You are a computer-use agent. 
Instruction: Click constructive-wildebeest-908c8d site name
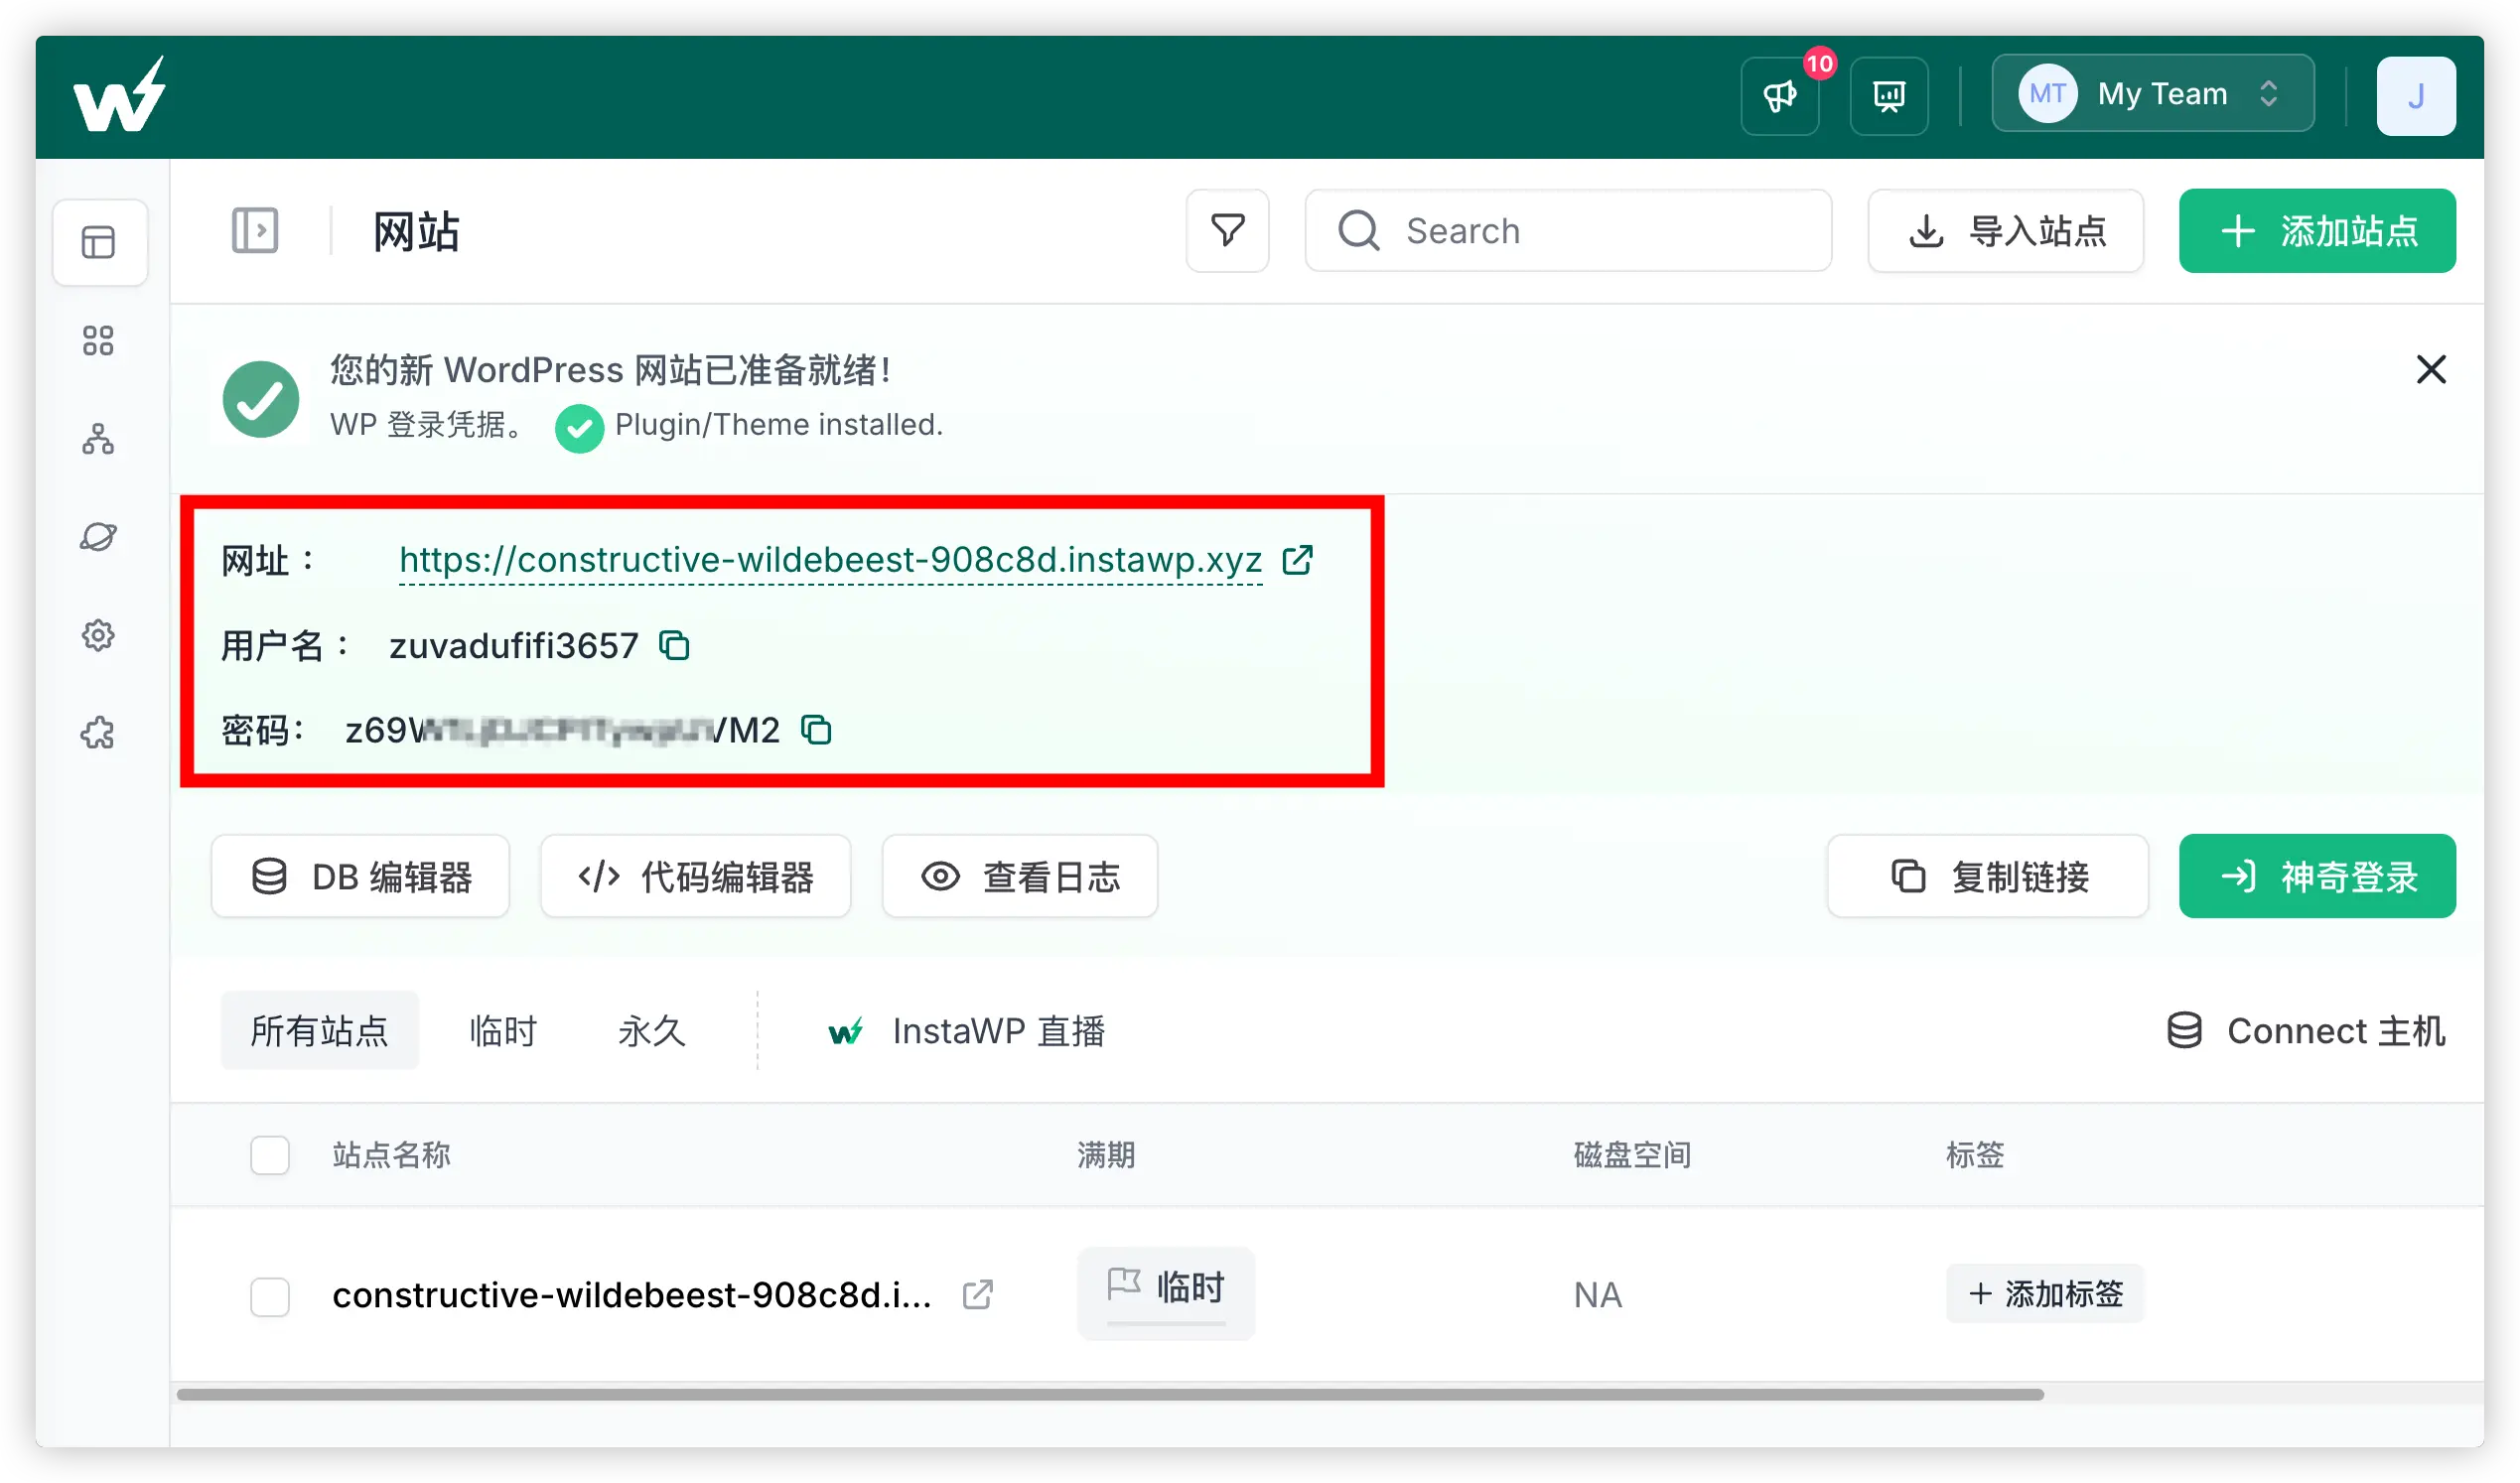click(x=632, y=1295)
